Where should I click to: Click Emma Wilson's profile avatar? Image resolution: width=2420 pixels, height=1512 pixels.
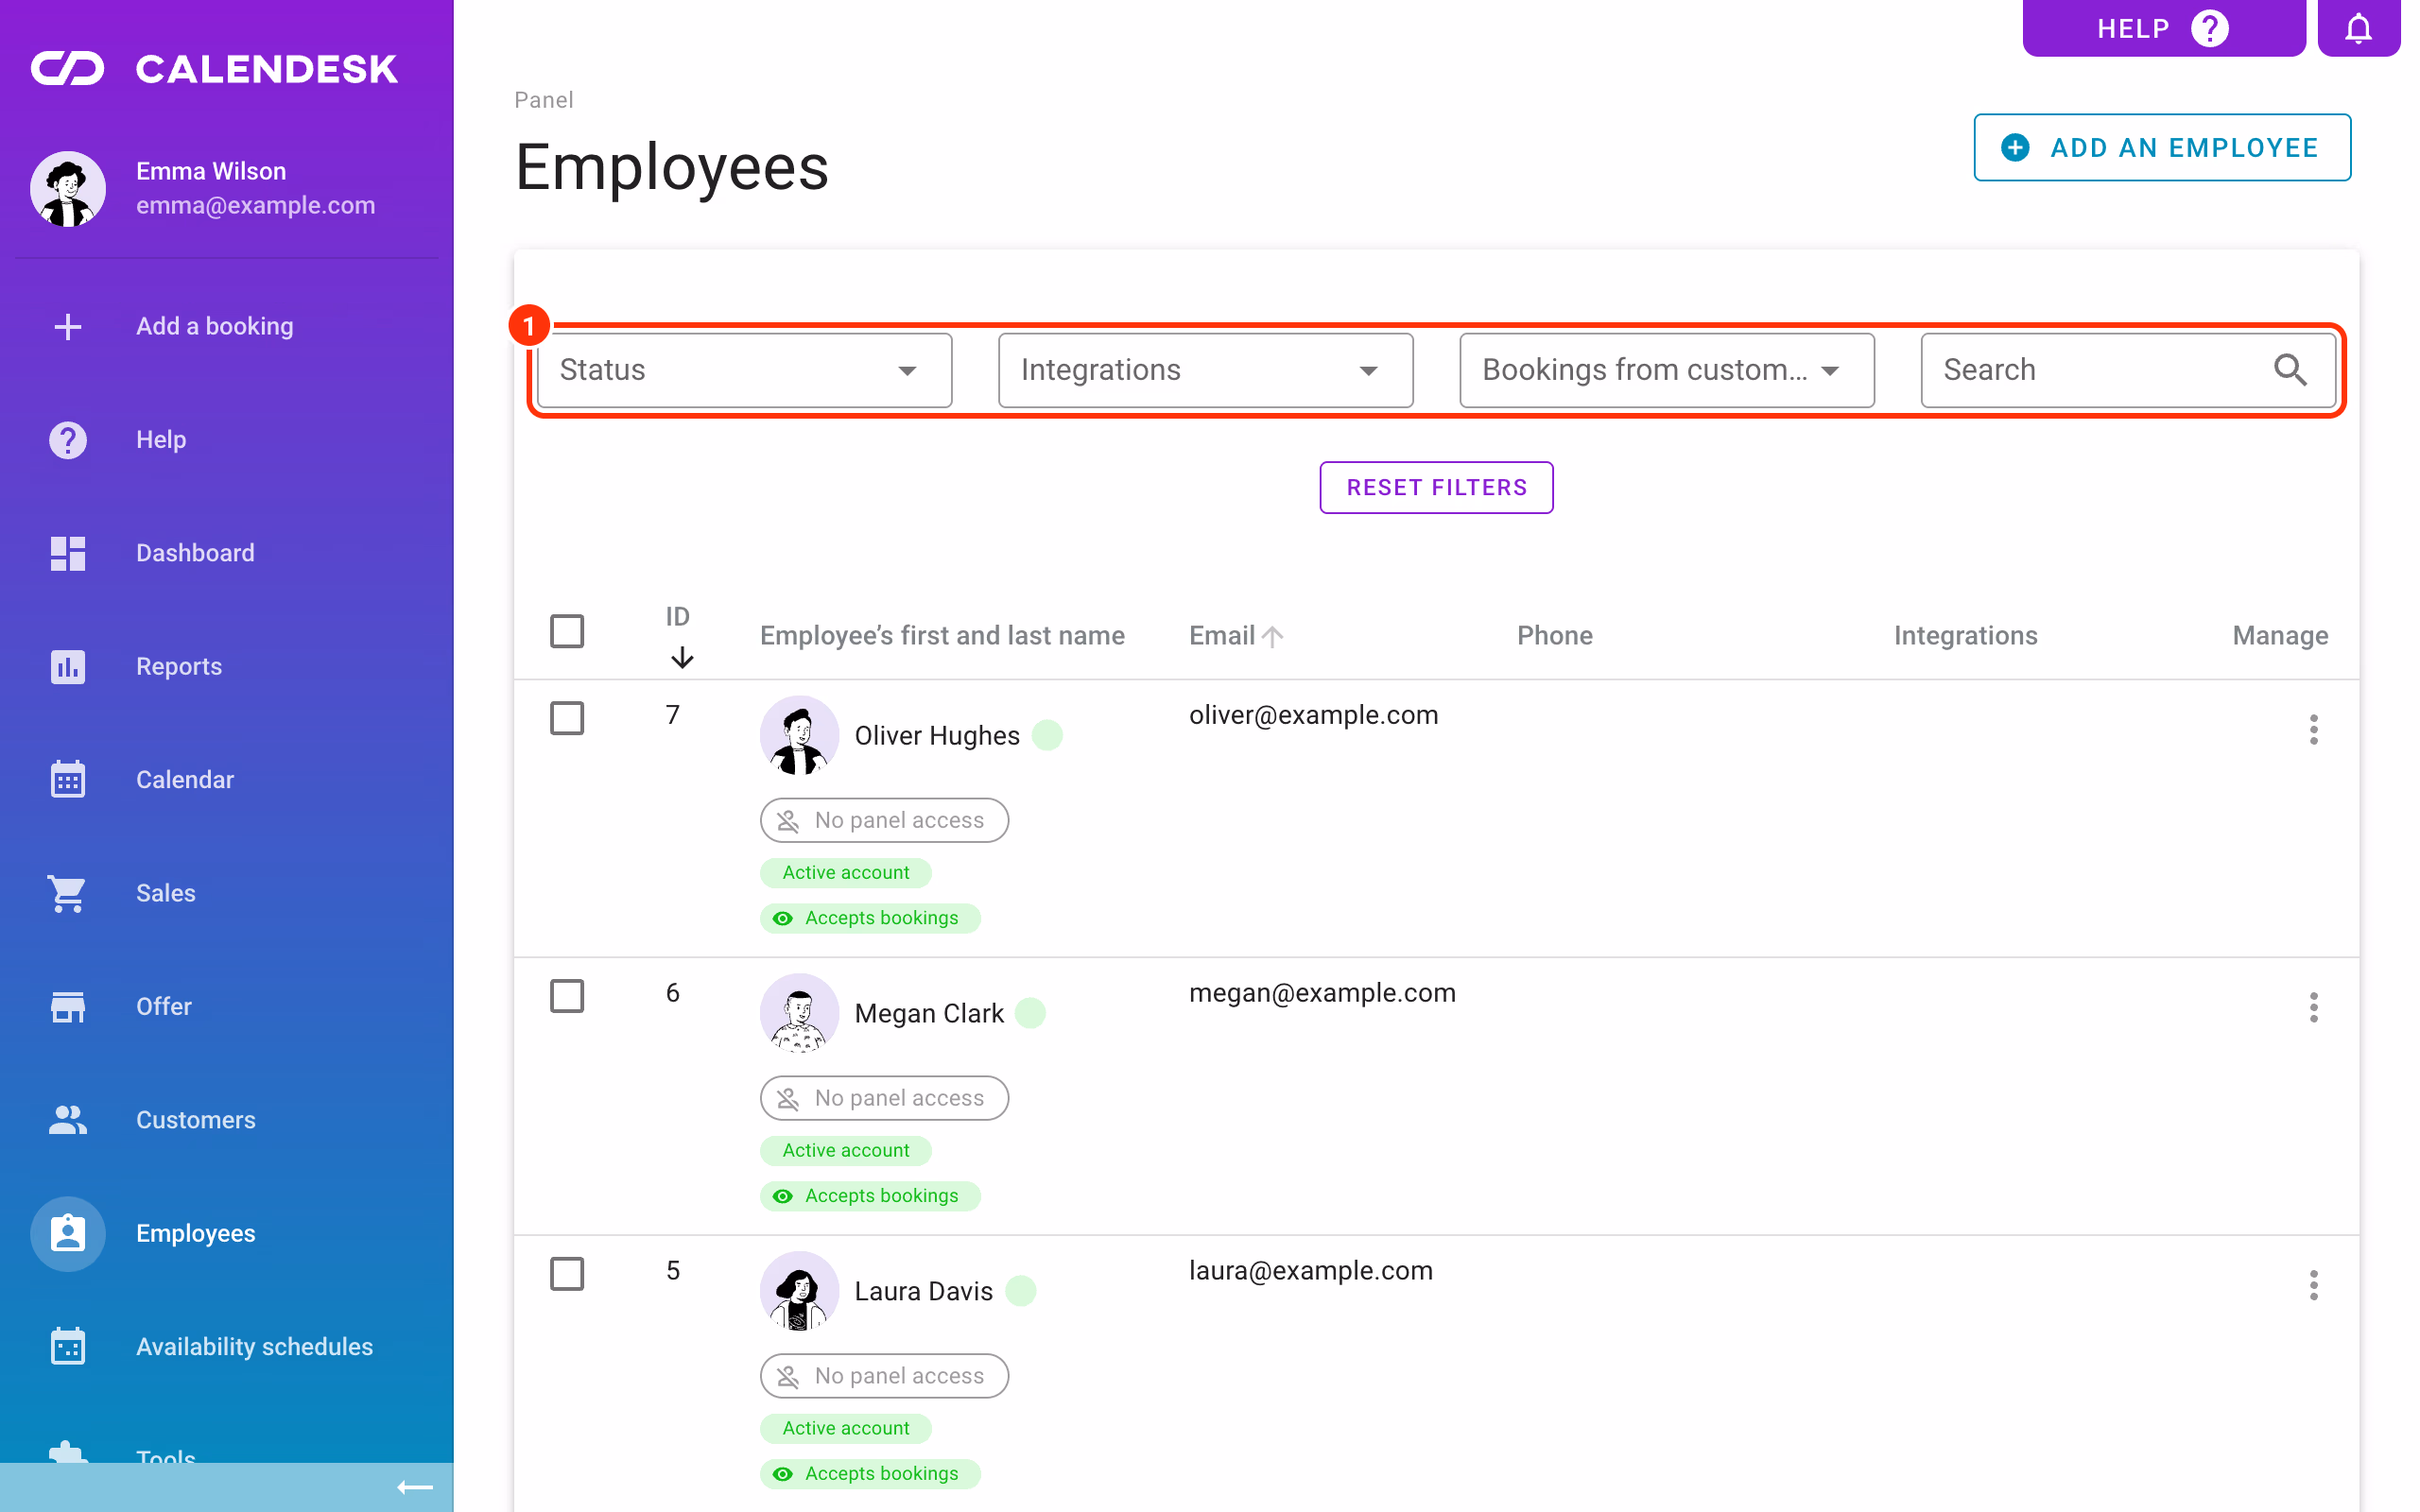tap(68, 189)
